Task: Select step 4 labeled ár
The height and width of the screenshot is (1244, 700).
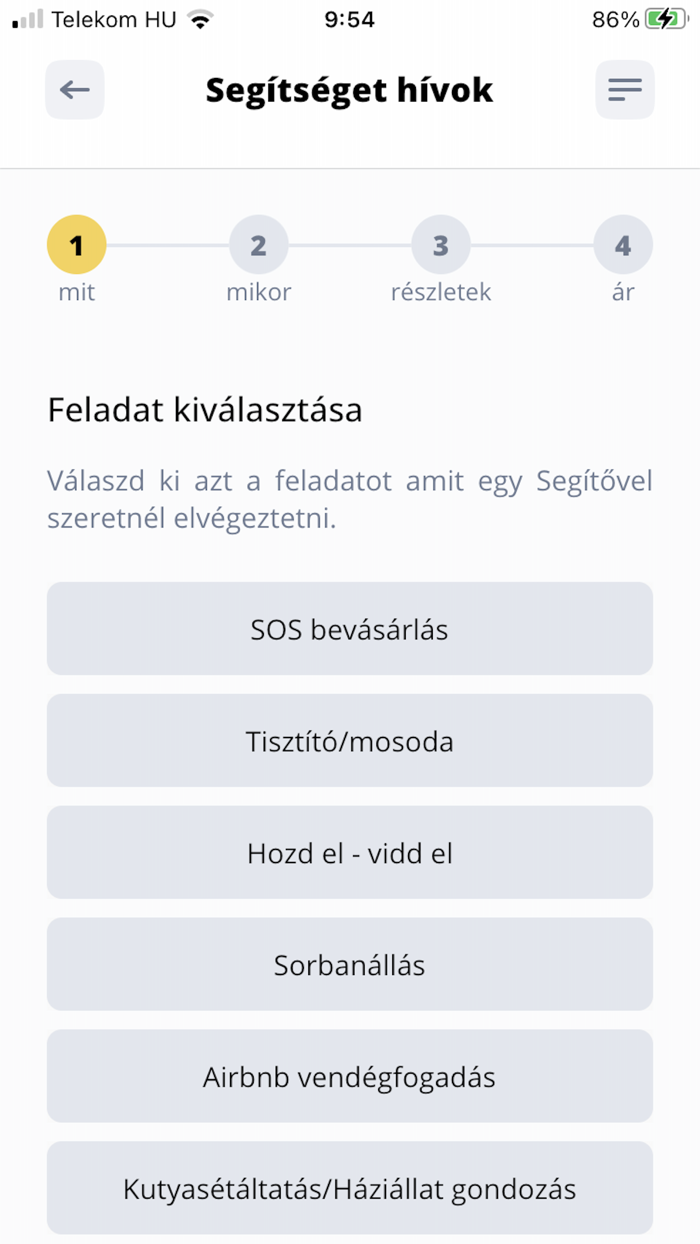Action: 624,244
